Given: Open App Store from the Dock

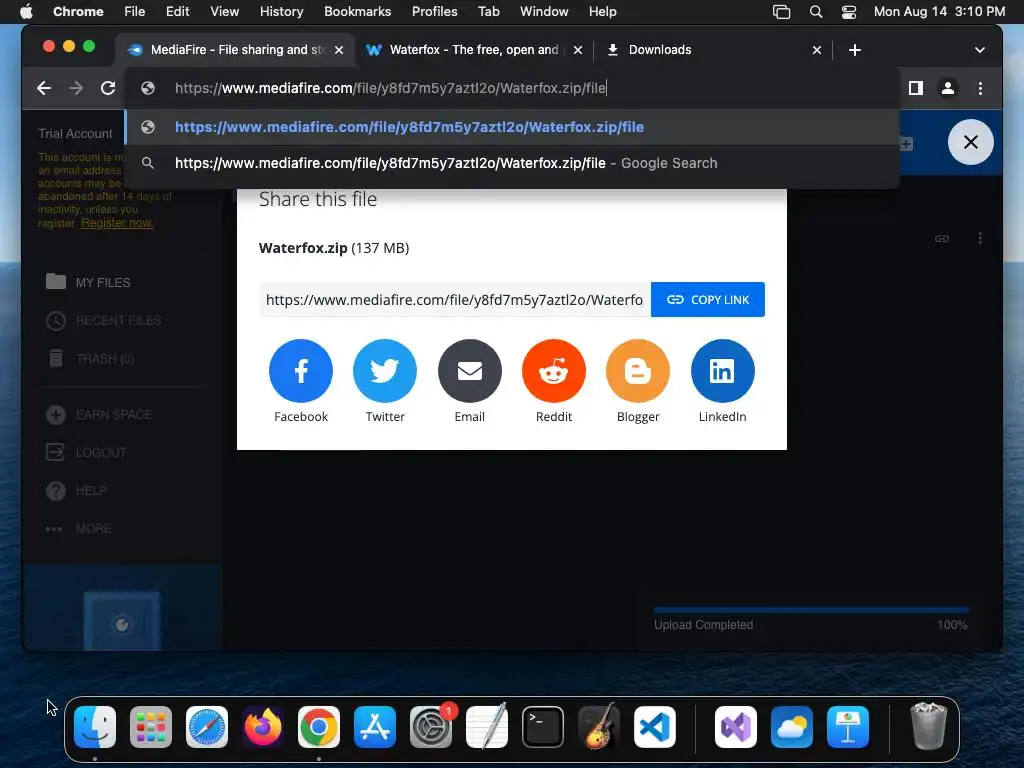Looking at the screenshot, I should 375,727.
